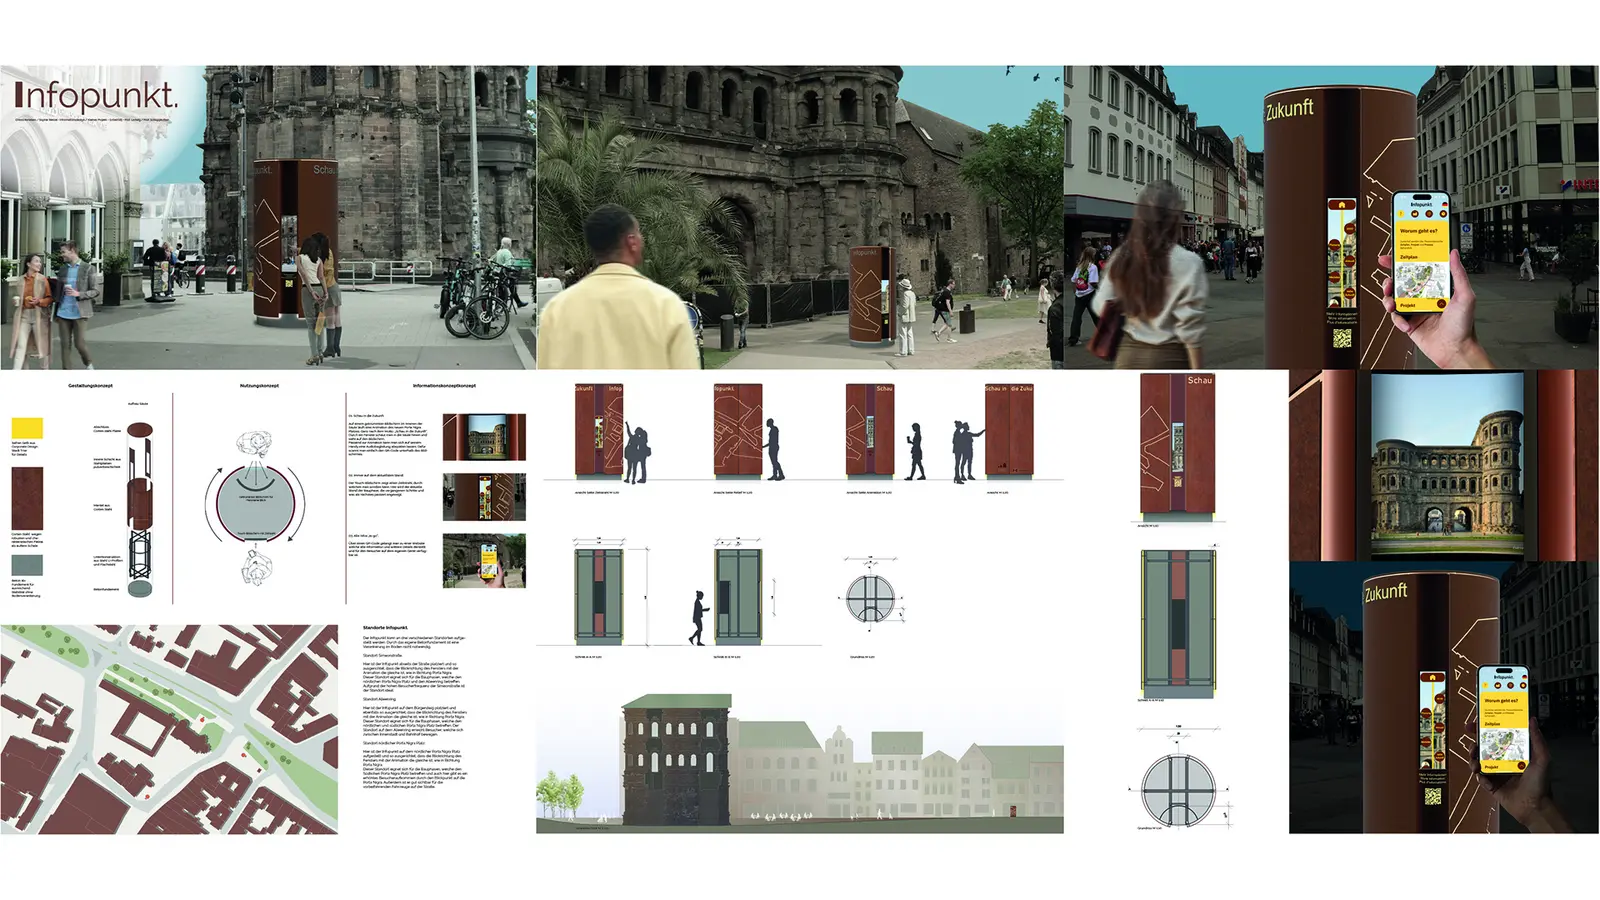Tap the round arrow button beside Projekt on daytime phone

[x=1441, y=303]
